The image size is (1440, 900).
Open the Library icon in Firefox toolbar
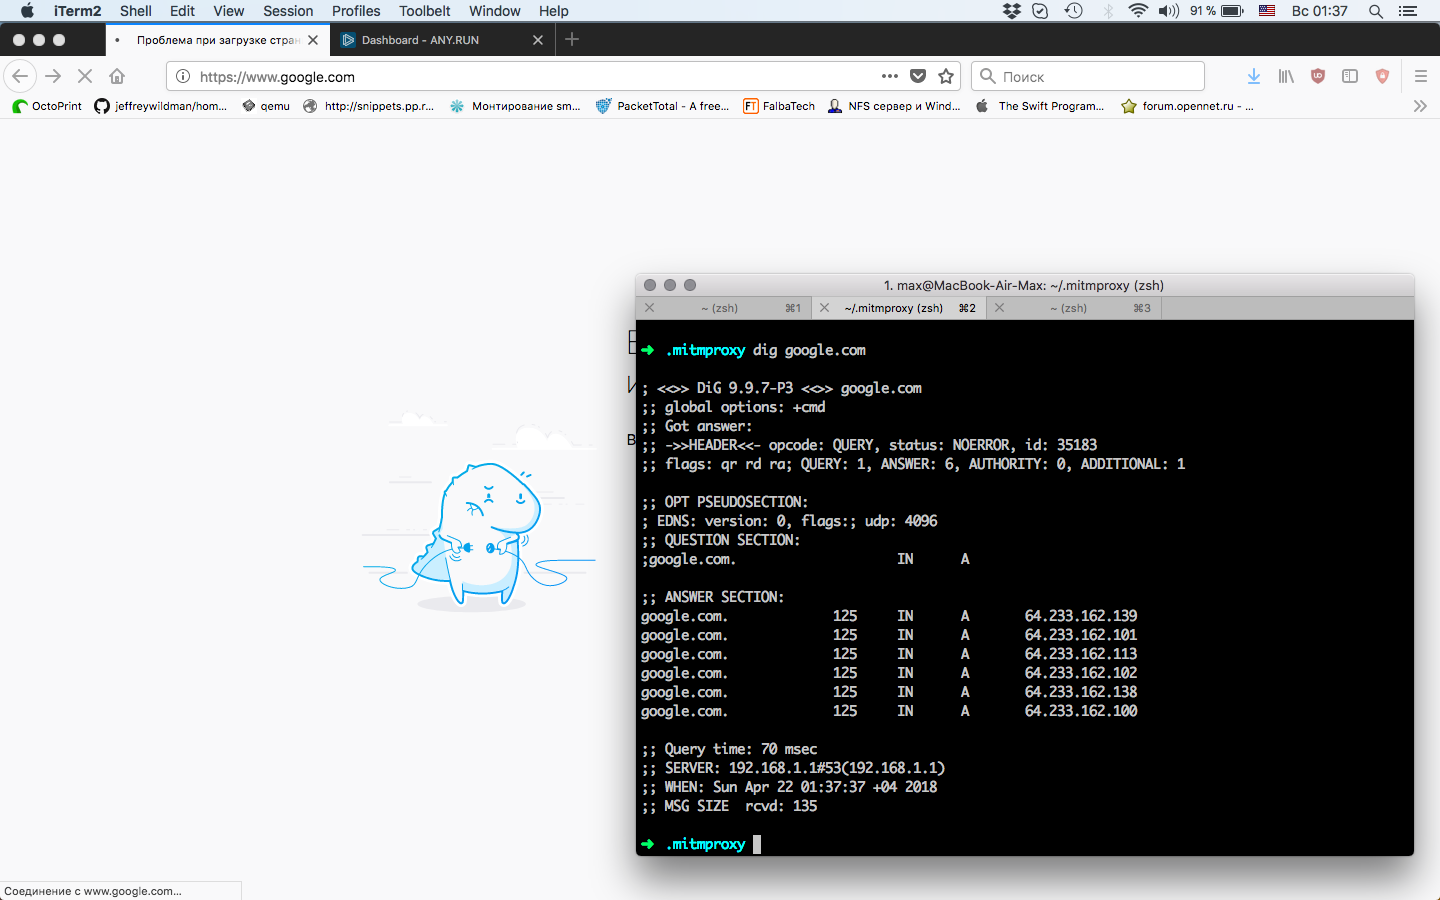point(1286,76)
